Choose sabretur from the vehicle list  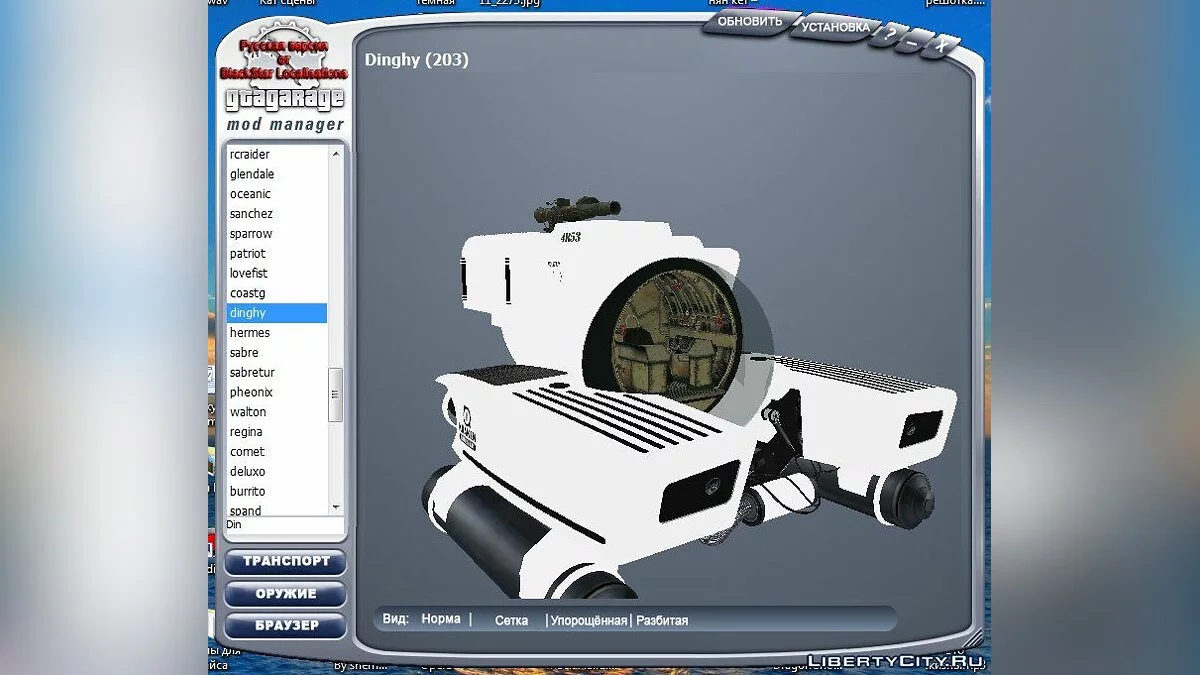pyautogui.click(x=252, y=373)
